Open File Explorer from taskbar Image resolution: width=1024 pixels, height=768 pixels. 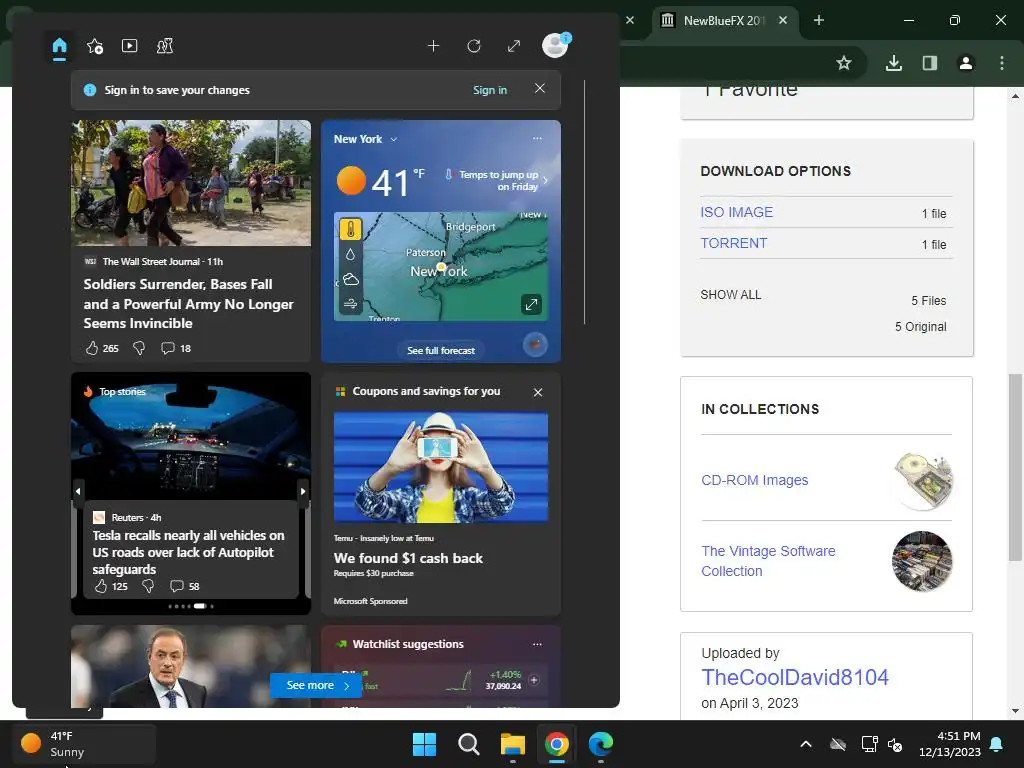coord(513,744)
